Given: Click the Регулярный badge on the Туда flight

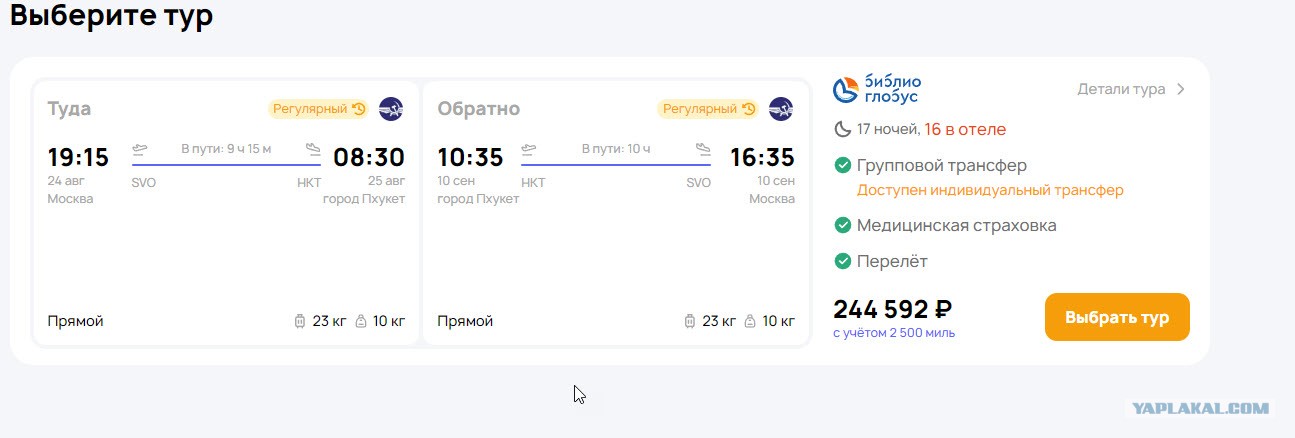Looking at the screenshot, I should 318,109.
